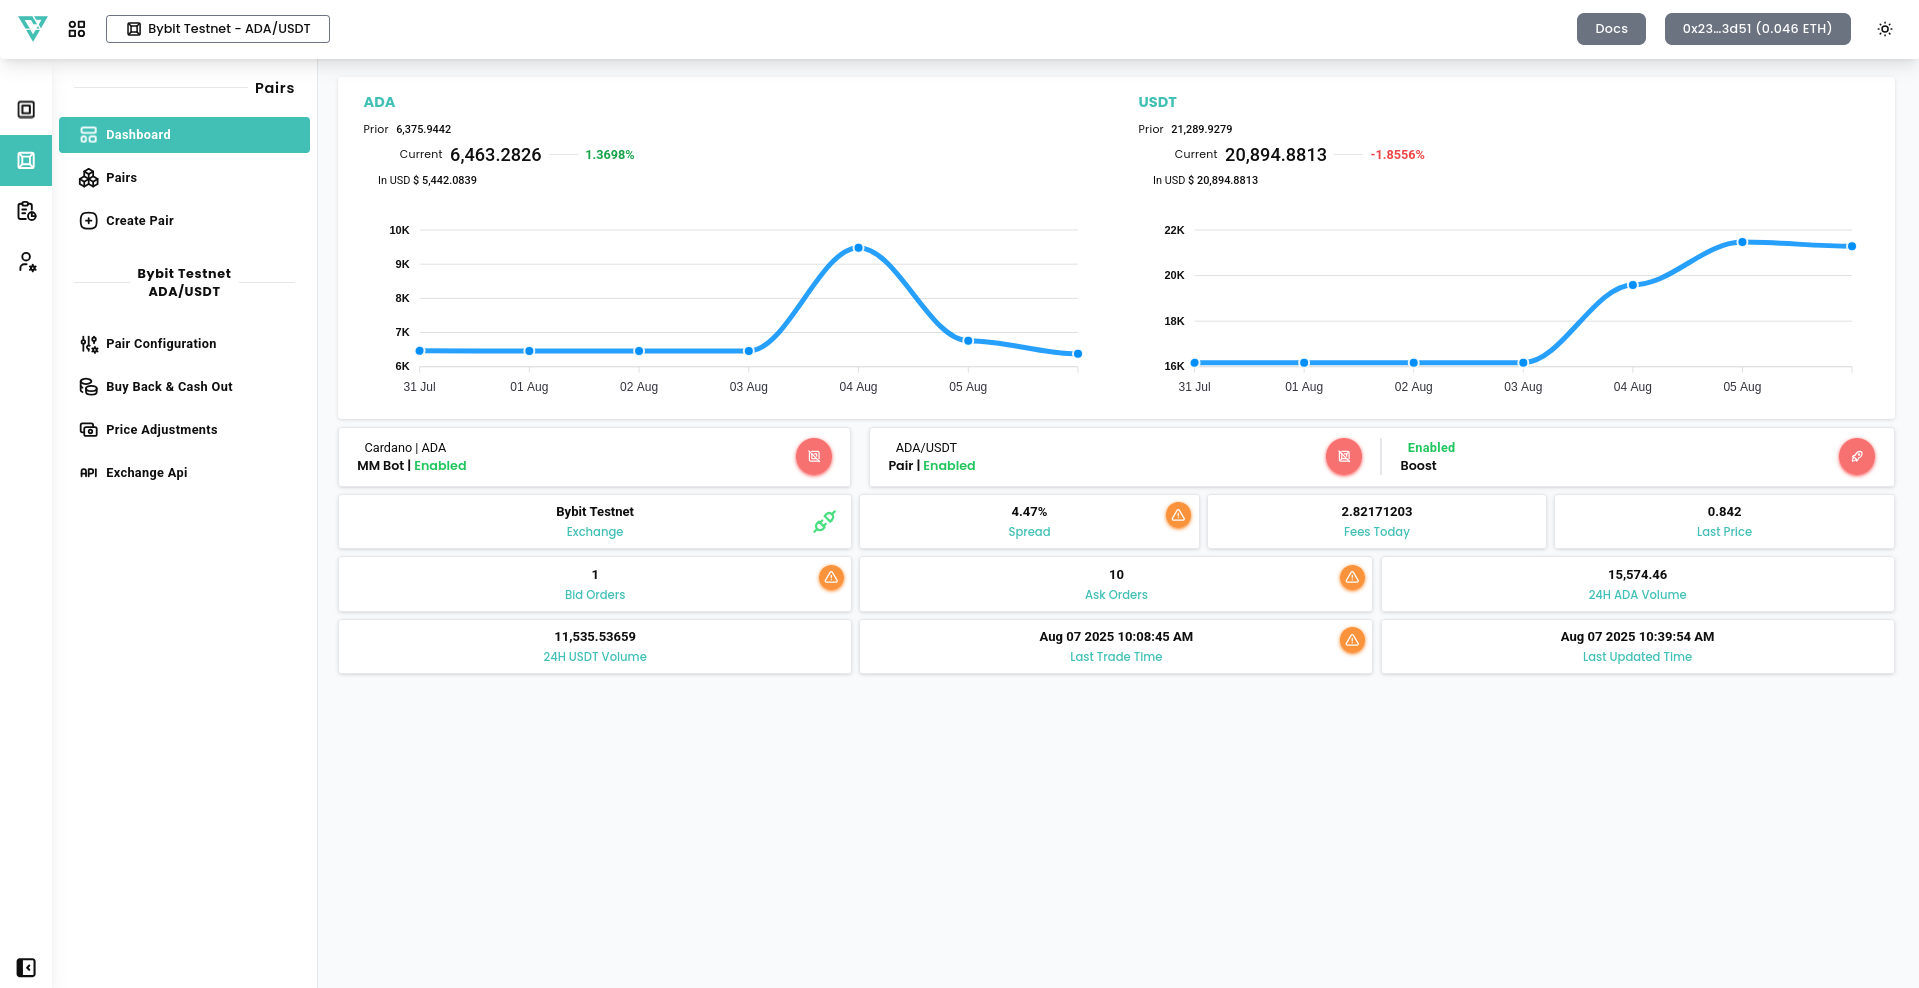The image size is (1919, 988).
Task: Click the clipboard icon in left rail
Action: coord(27,211)
